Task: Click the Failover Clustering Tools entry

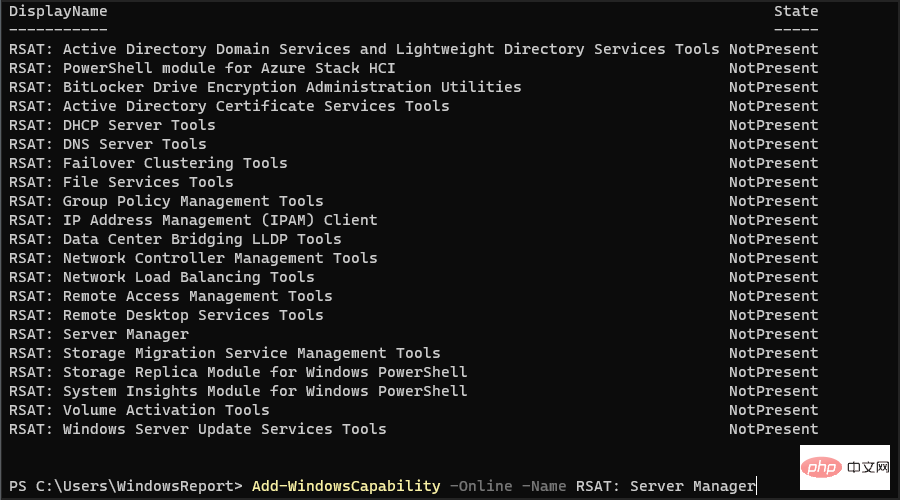Action: (x=148, y=163)
